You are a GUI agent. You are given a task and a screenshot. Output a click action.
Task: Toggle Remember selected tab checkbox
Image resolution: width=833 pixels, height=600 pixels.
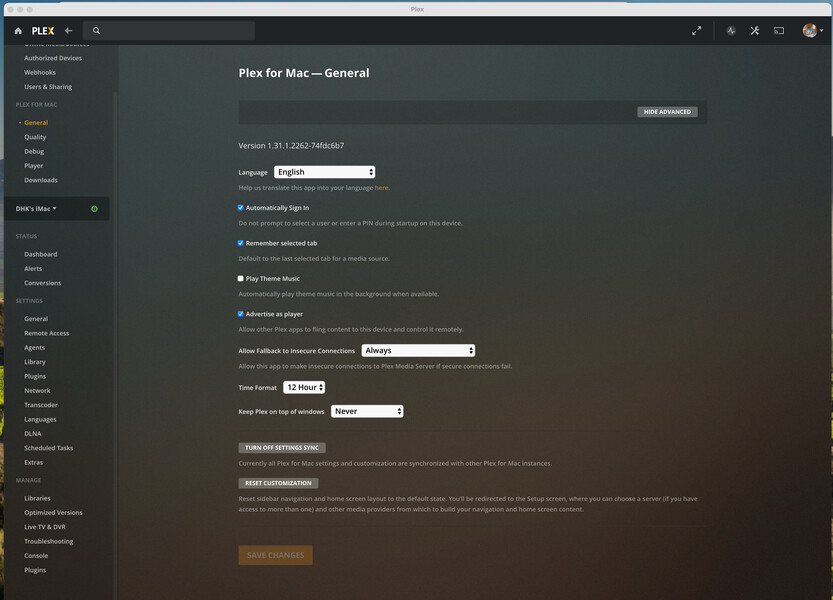[x=241, y=243]
